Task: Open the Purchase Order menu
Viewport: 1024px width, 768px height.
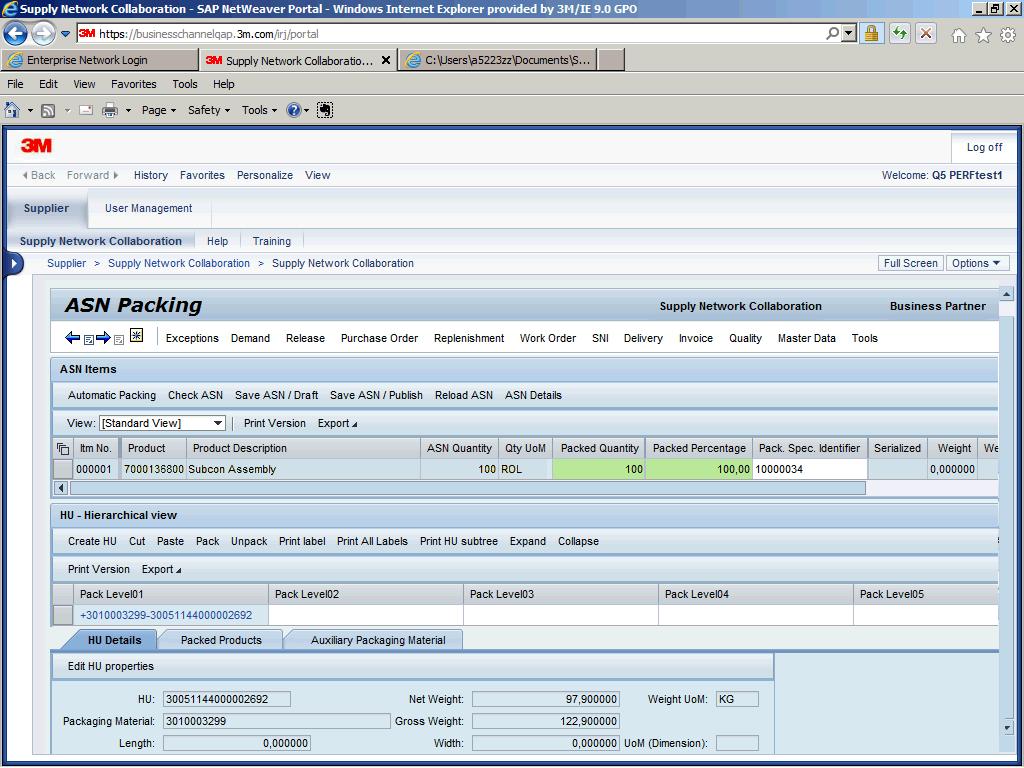Action: point(379,338)
